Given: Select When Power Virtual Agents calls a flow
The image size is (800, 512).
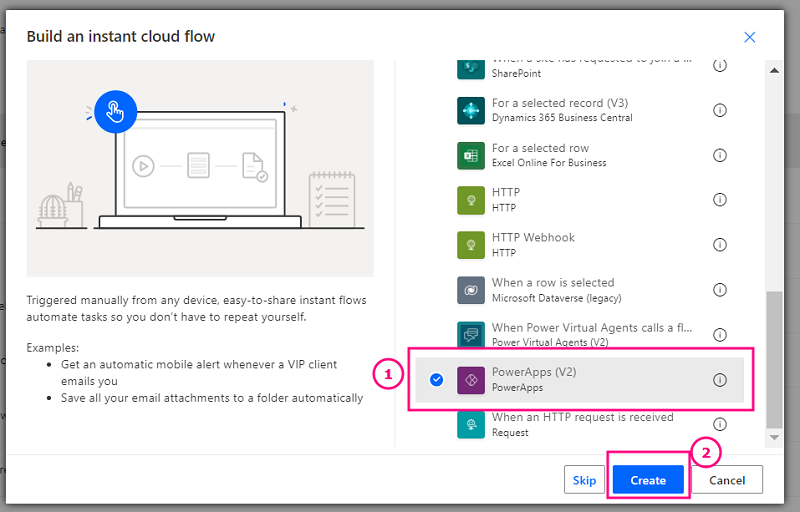Looking at the screenshot, I should [592, 327].
